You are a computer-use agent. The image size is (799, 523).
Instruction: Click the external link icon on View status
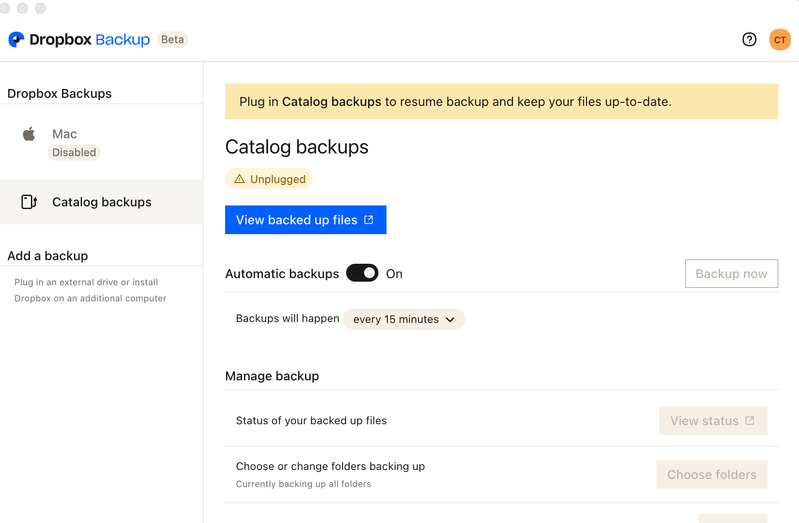(750, 421)
